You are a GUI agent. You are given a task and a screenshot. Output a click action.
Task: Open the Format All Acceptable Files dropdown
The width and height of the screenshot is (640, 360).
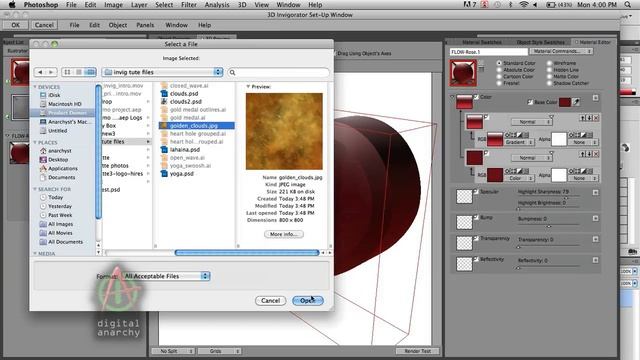(x=167, y=276)
